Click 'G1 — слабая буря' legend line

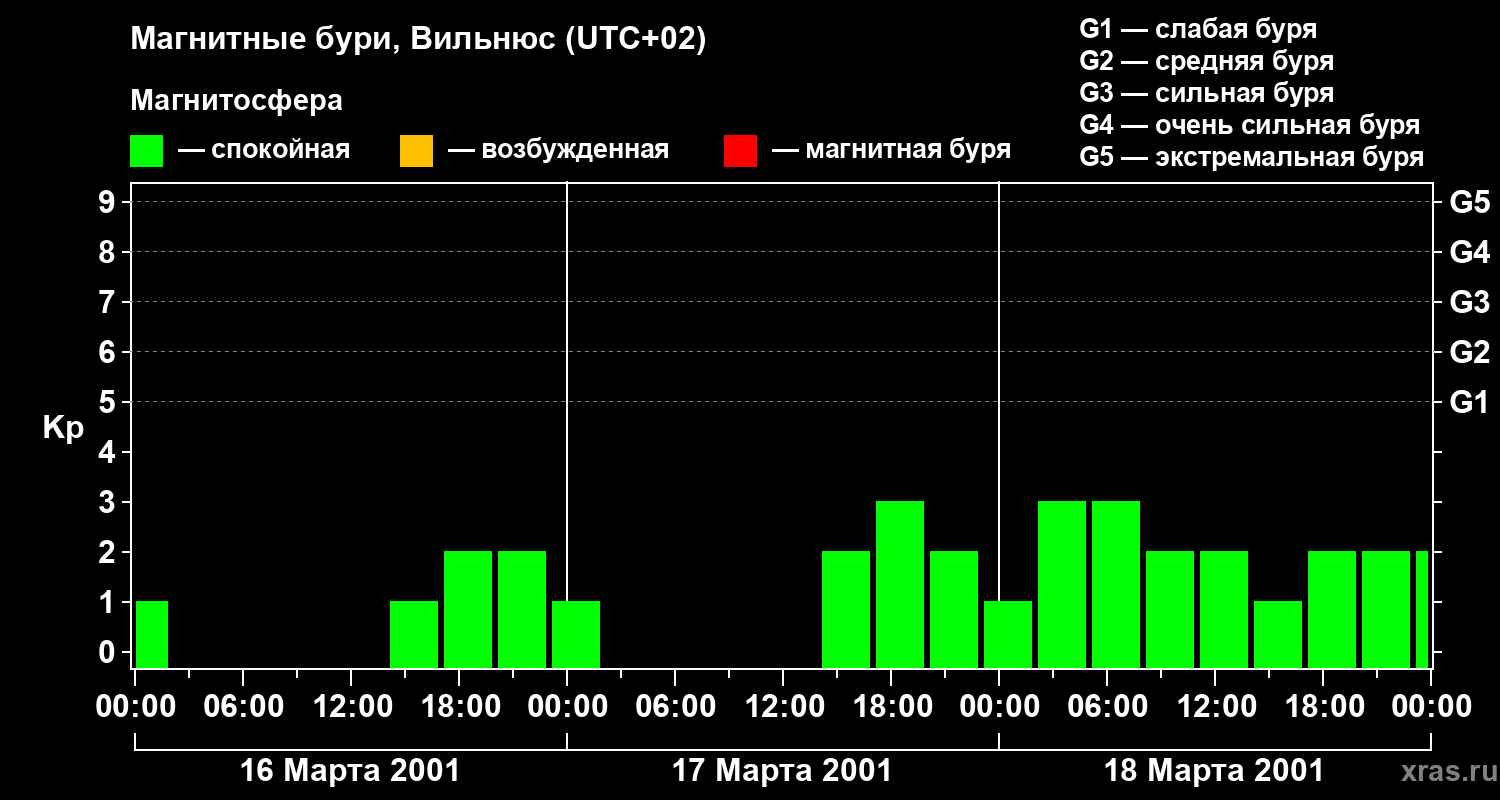coord(1198,29)
